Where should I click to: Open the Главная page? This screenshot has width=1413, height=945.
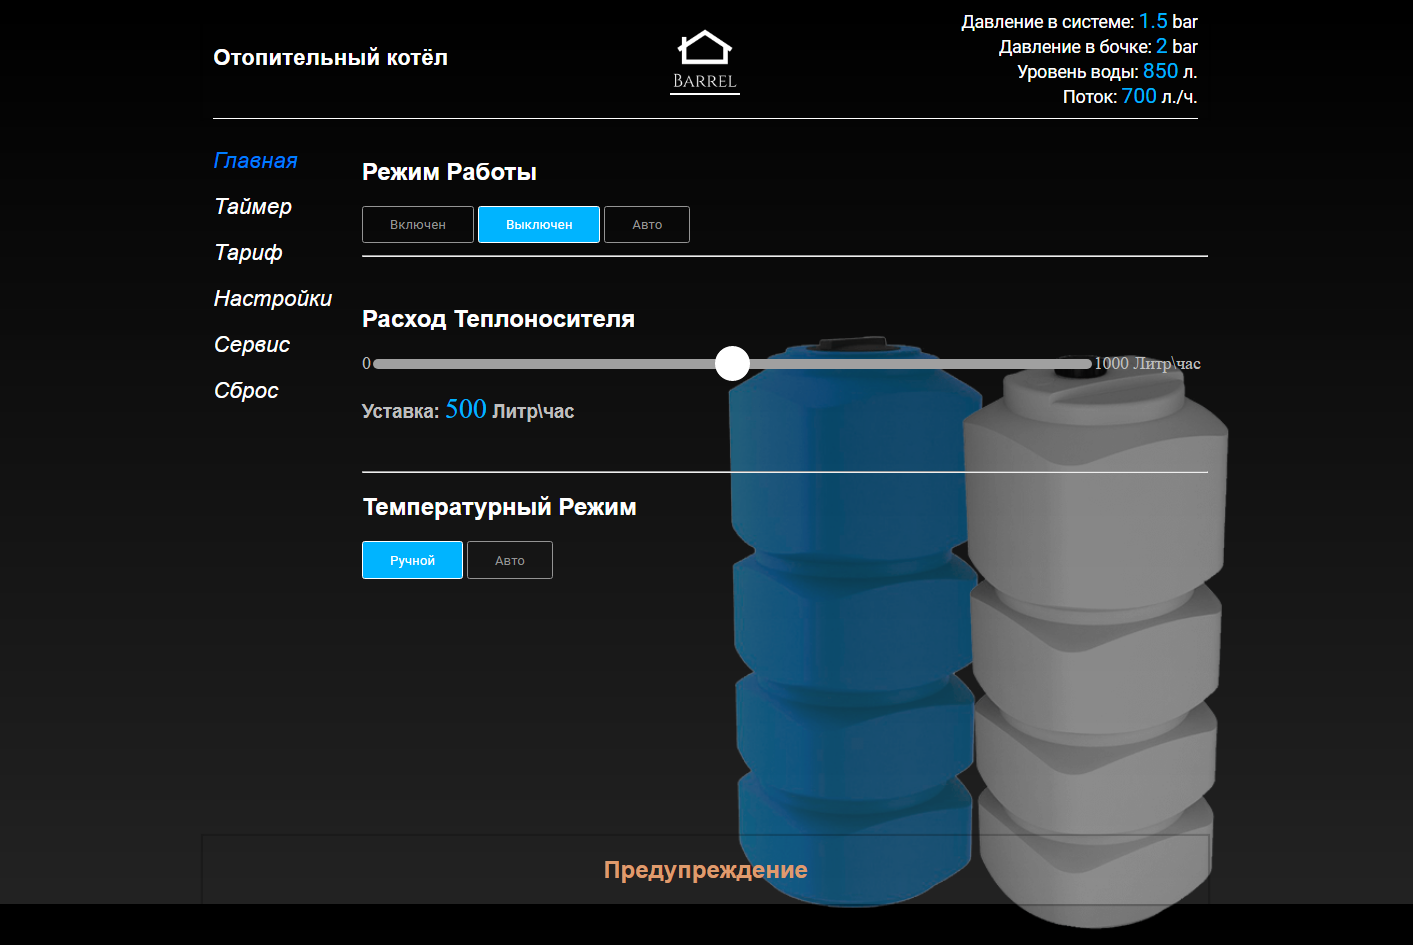coord(256,160)
